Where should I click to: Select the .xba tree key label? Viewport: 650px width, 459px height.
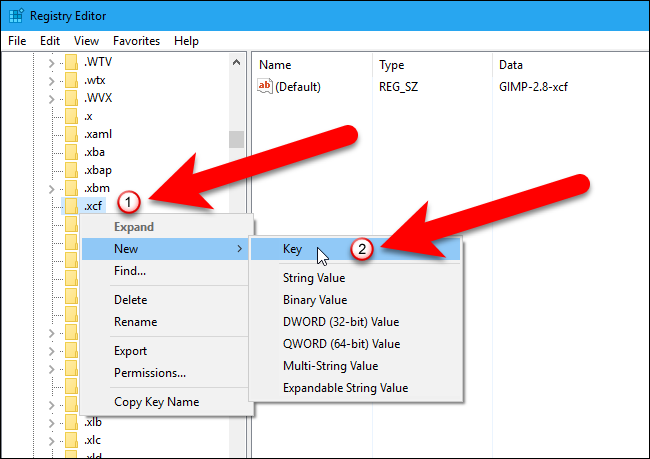click(x=95, y=152)
